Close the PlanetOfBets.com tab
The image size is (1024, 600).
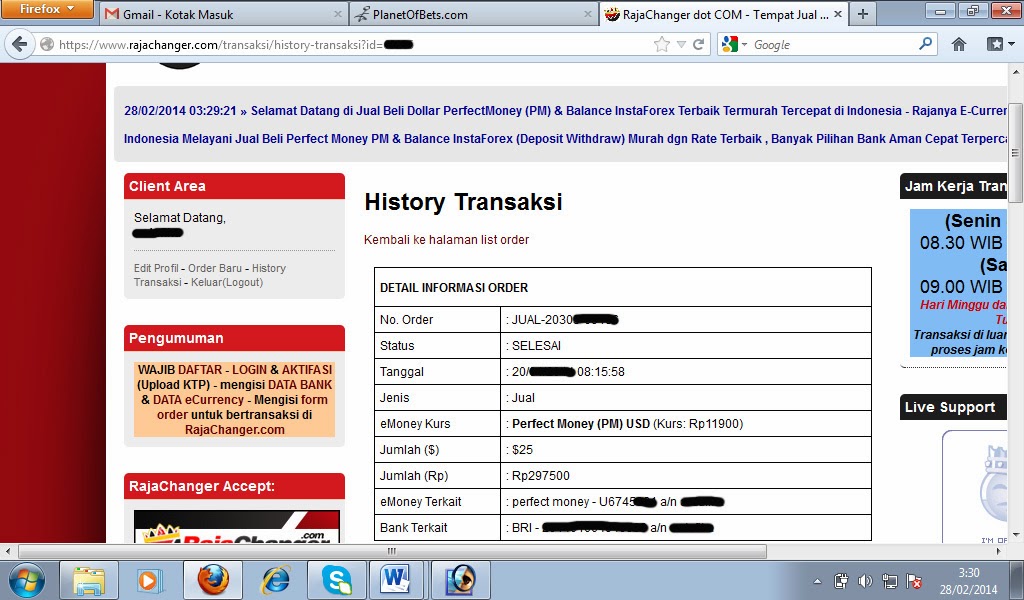click(x=588, y=14)
